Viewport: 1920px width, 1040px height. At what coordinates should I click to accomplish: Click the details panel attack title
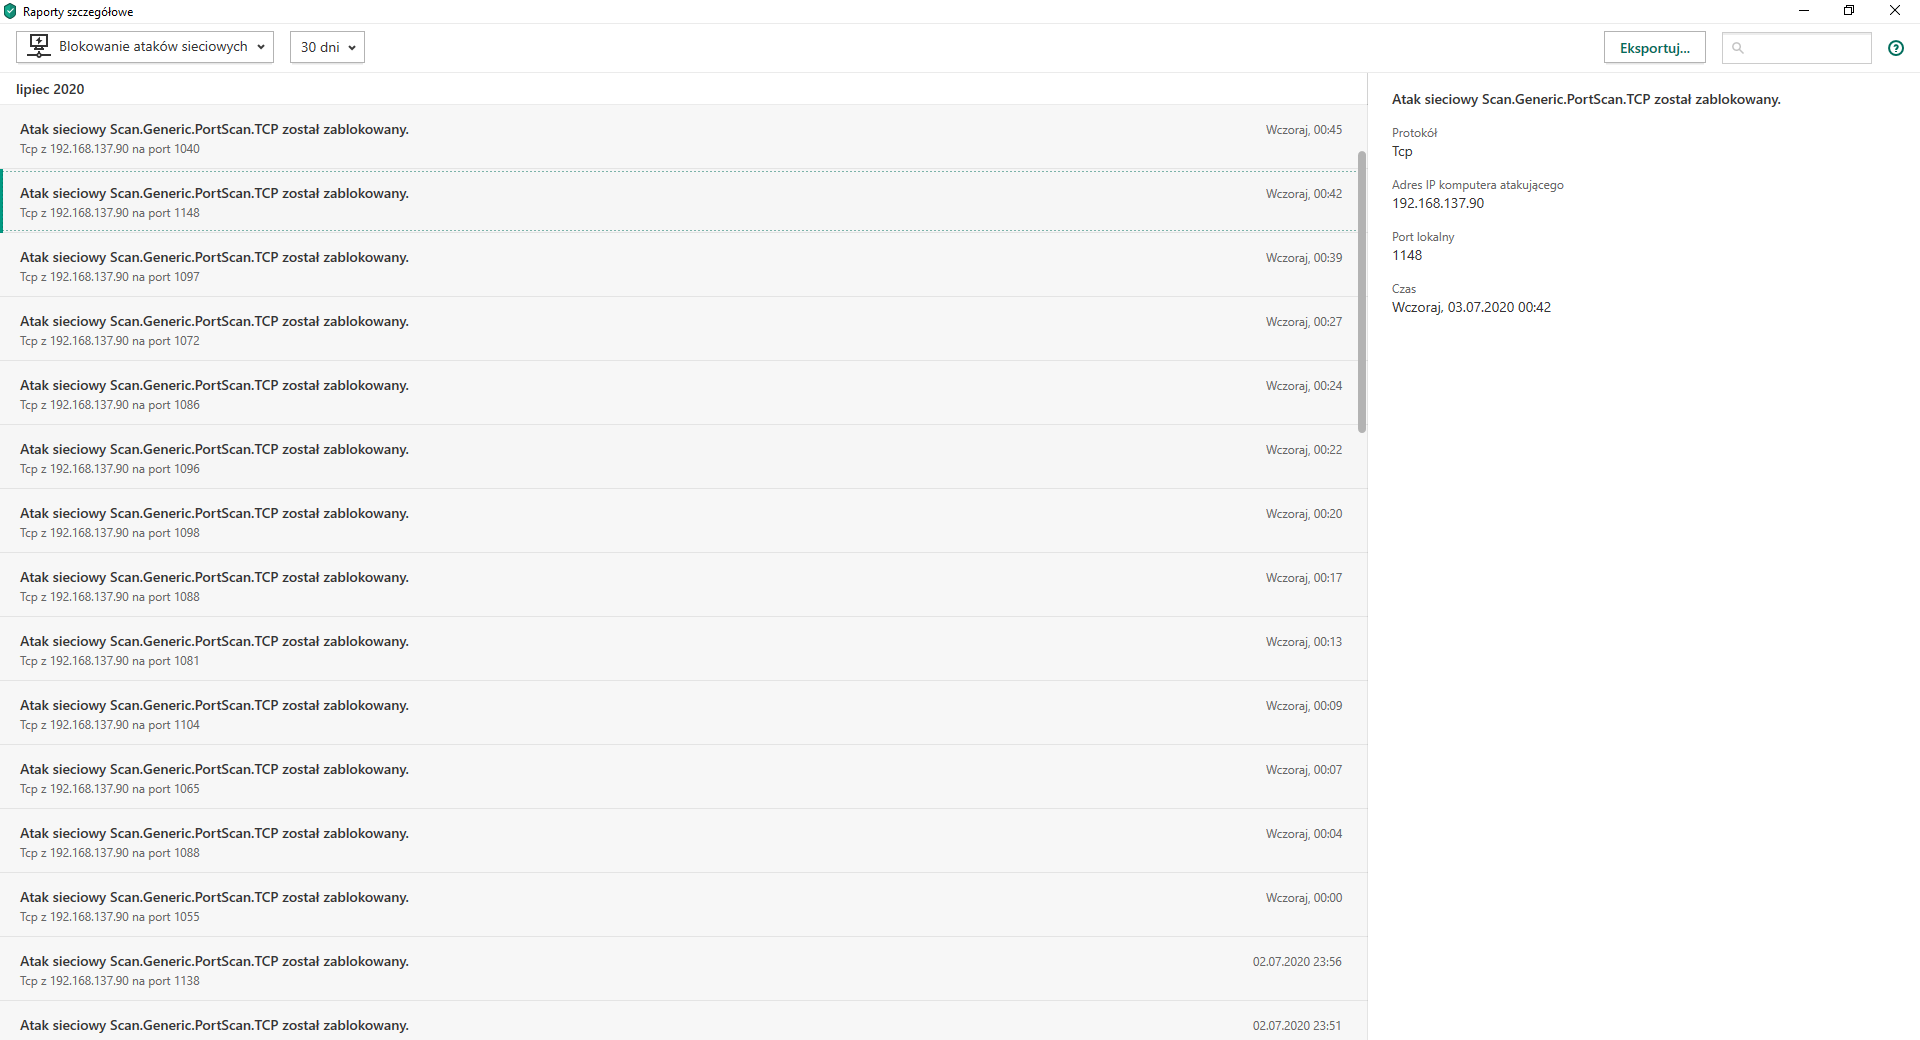[x=1586, y=99]
